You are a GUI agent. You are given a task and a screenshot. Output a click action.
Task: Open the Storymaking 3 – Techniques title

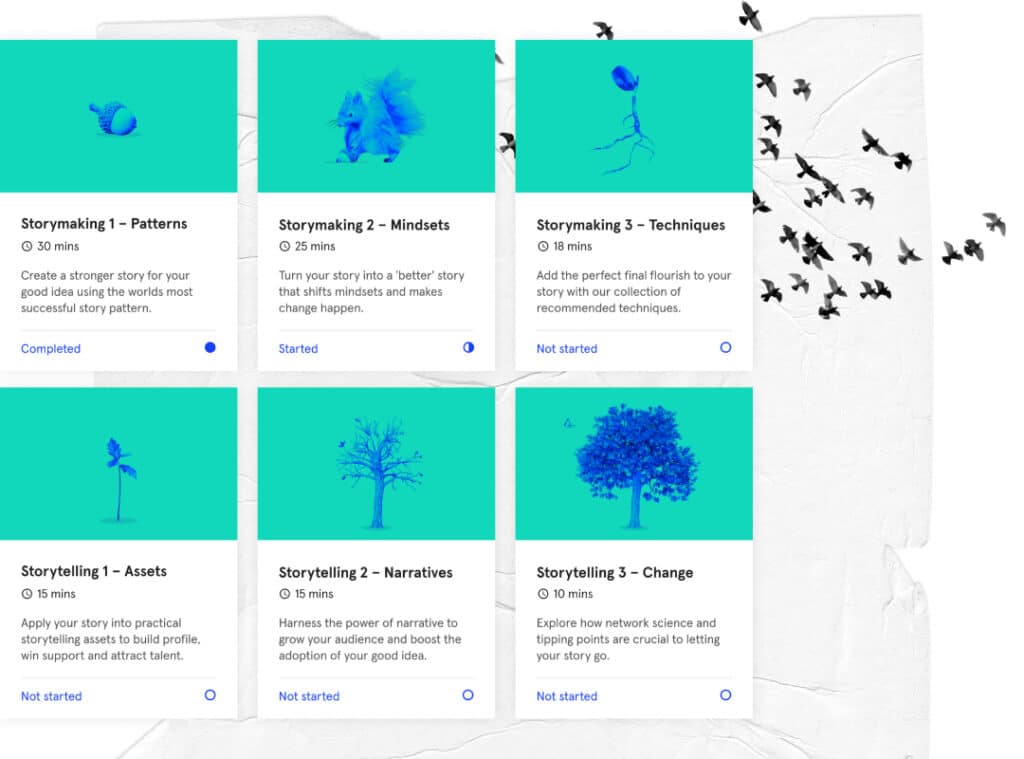pos(631,225)
